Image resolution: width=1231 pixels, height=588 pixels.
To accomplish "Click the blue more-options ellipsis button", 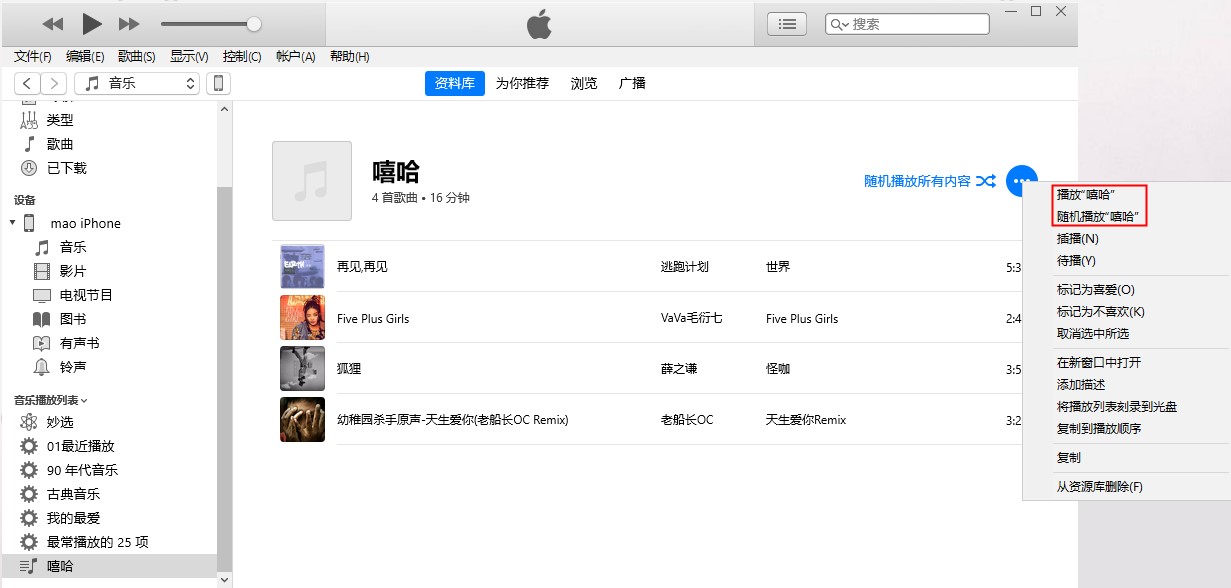I will coord(1021,181).
